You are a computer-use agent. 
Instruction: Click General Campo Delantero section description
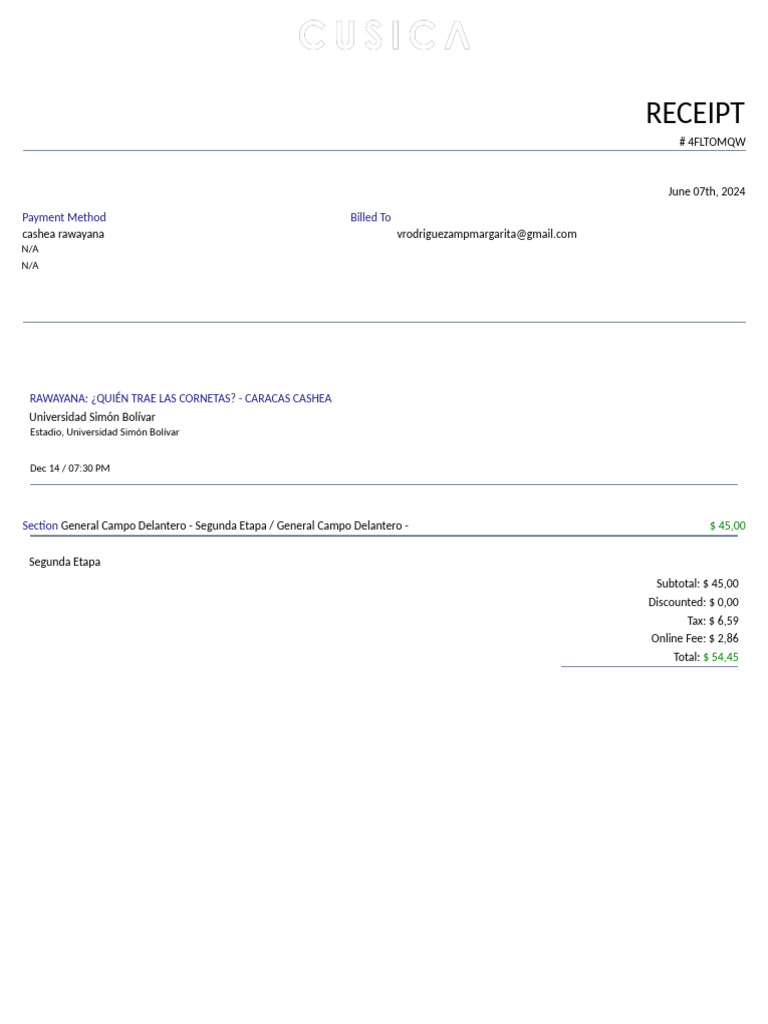click(234, 525)
